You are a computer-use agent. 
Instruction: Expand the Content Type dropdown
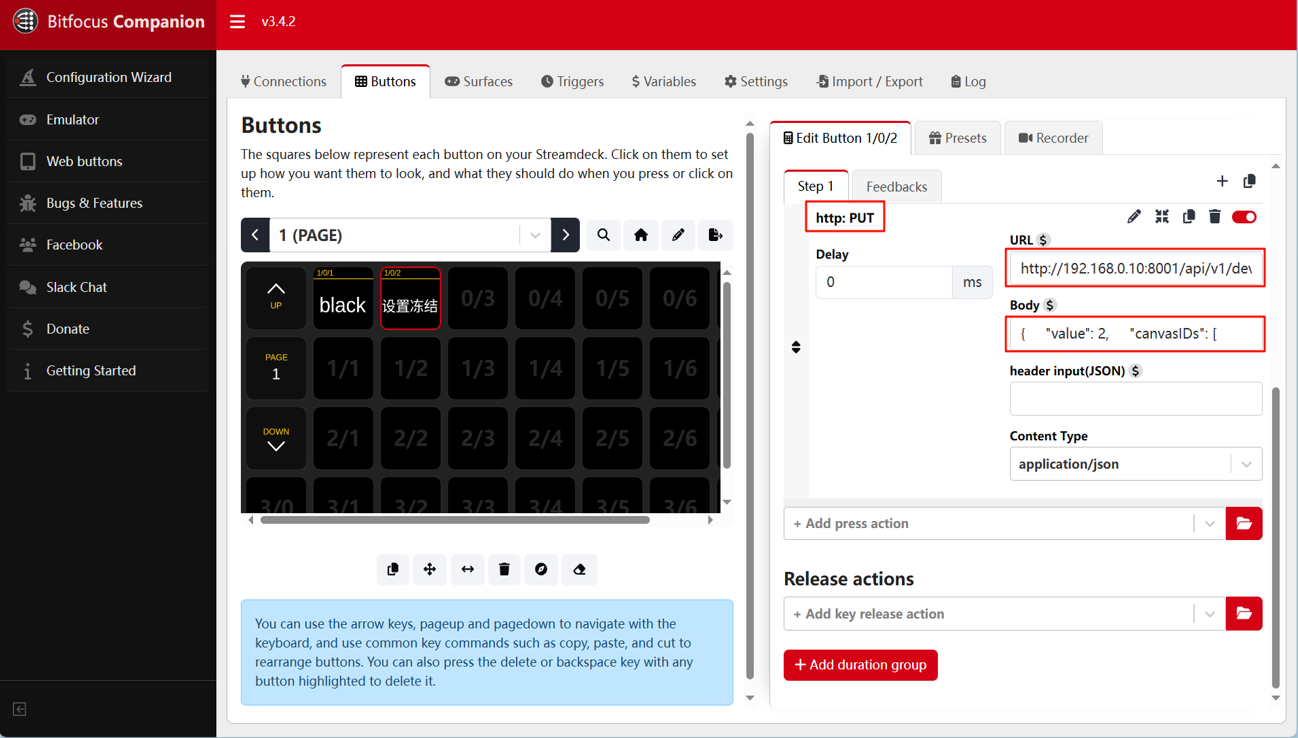click(1246, 464)
